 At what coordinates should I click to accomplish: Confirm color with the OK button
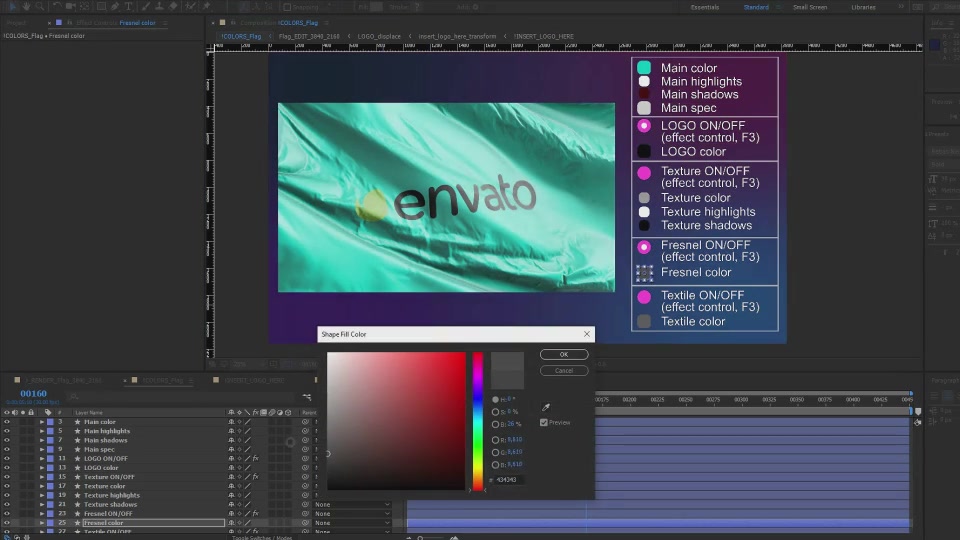point(564,354)
